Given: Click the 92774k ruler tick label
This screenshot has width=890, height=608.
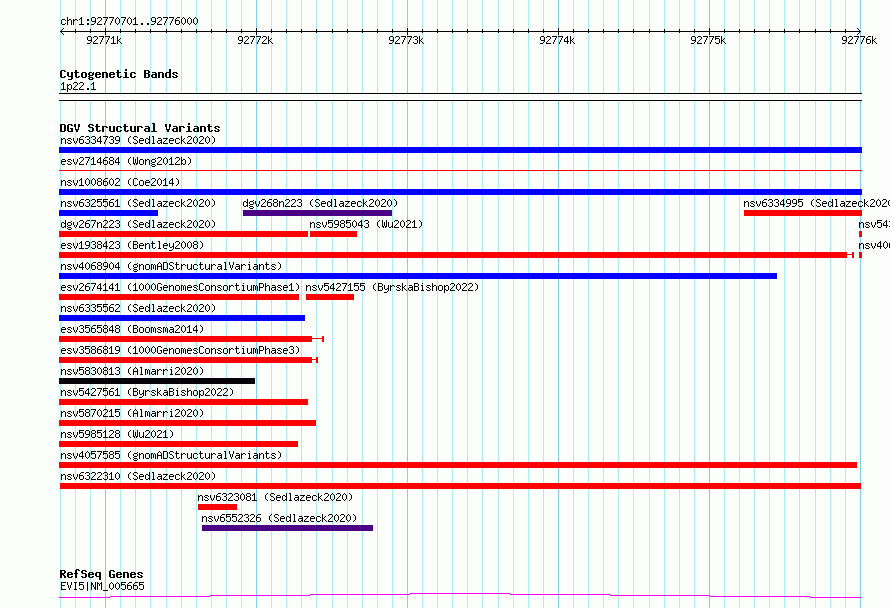Looking at the screenshot, I should click(x=557, y=40).
